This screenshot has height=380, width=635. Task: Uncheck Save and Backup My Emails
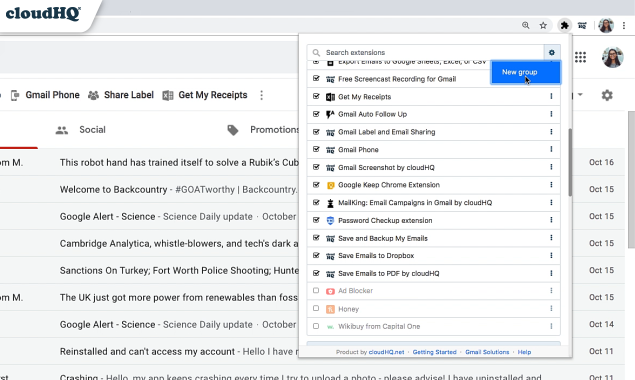point(316,238)
